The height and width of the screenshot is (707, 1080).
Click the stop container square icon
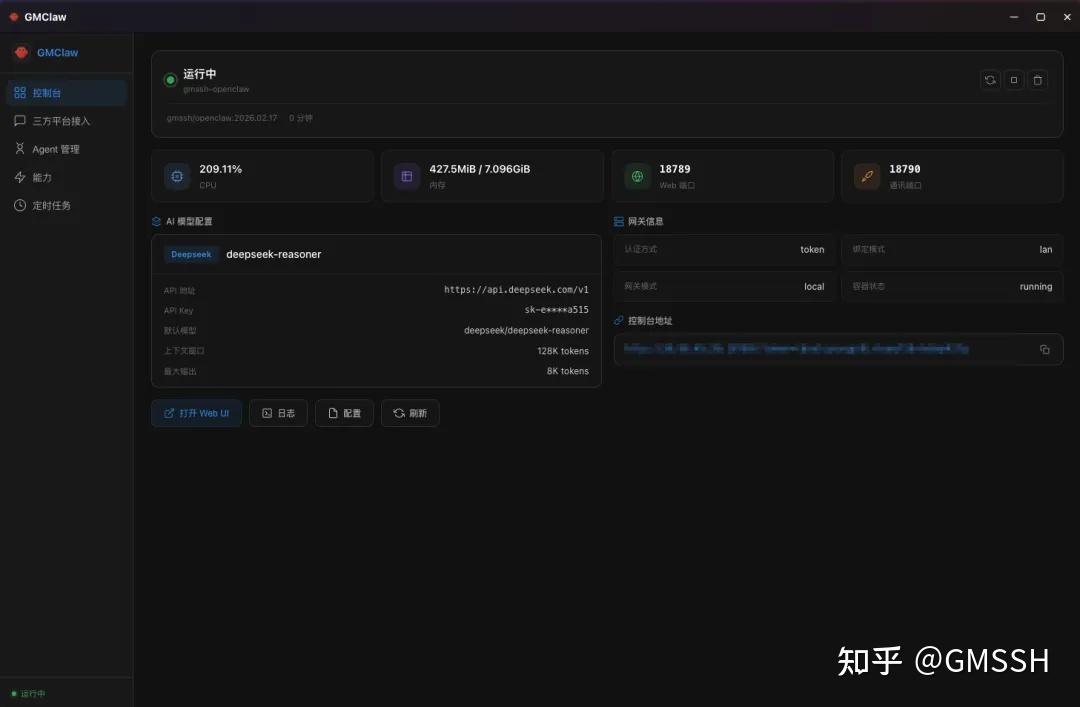(1014, 80)
